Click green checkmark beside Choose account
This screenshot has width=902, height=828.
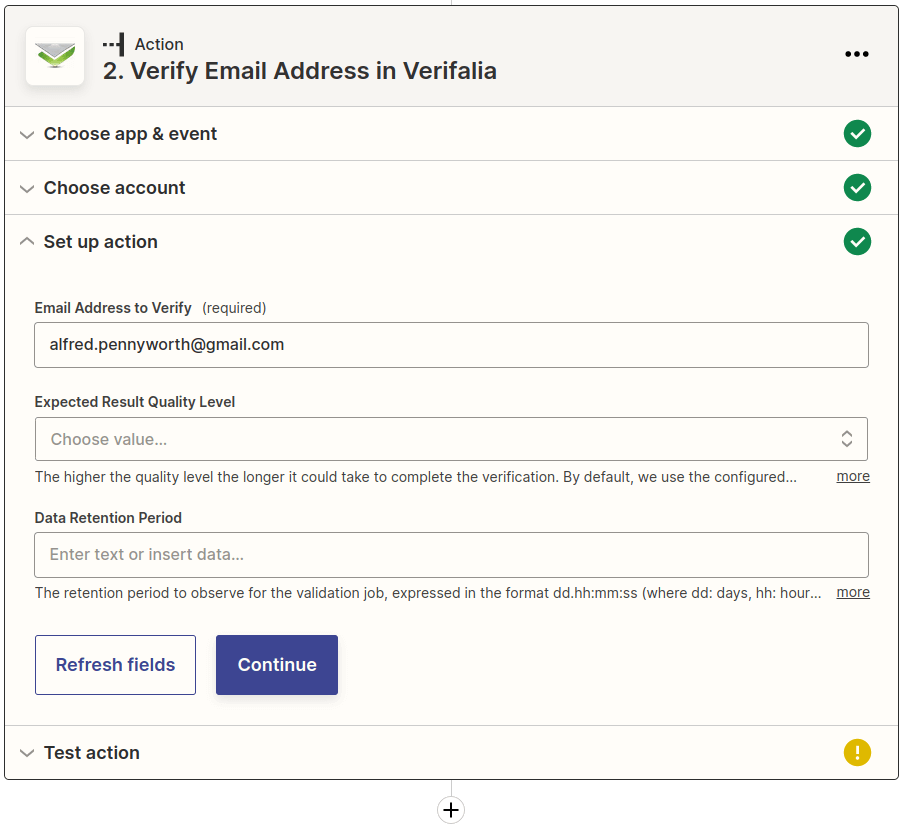coord(856,188)
